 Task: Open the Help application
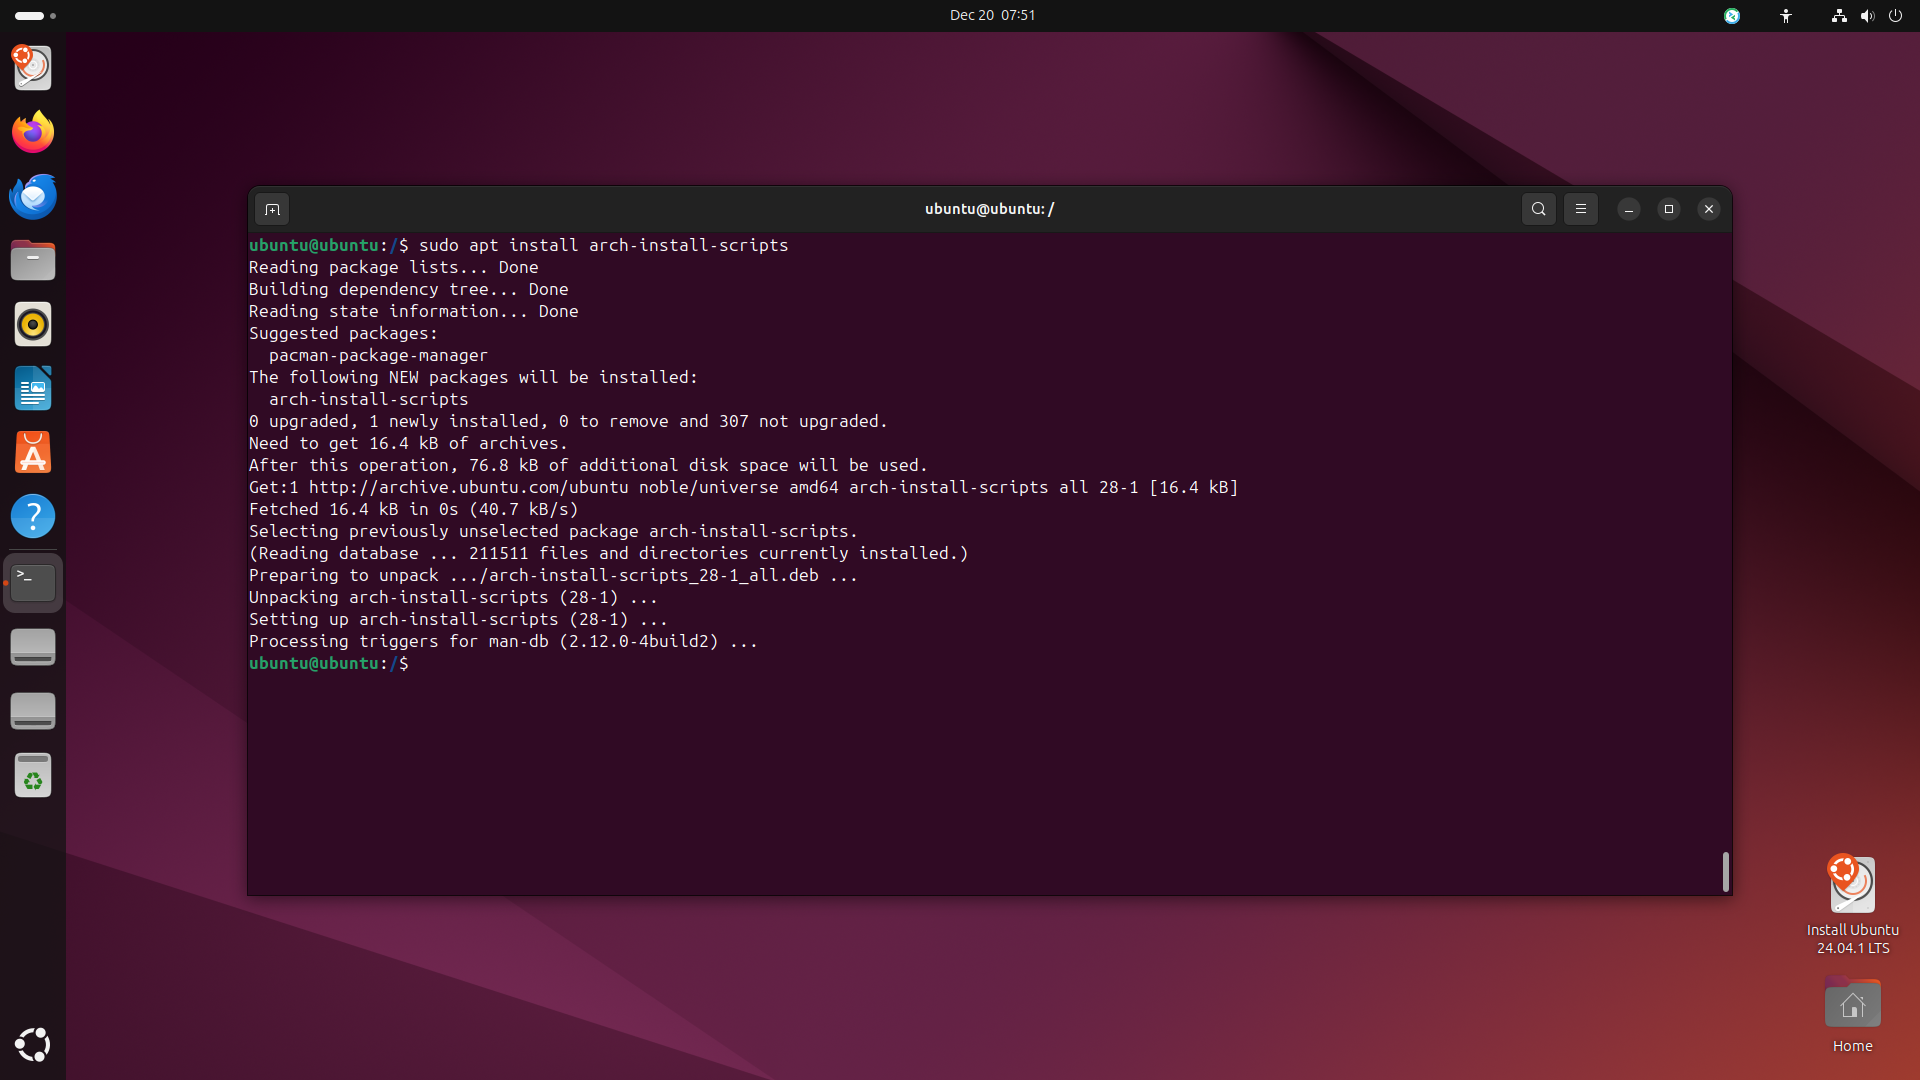(33, 516)
